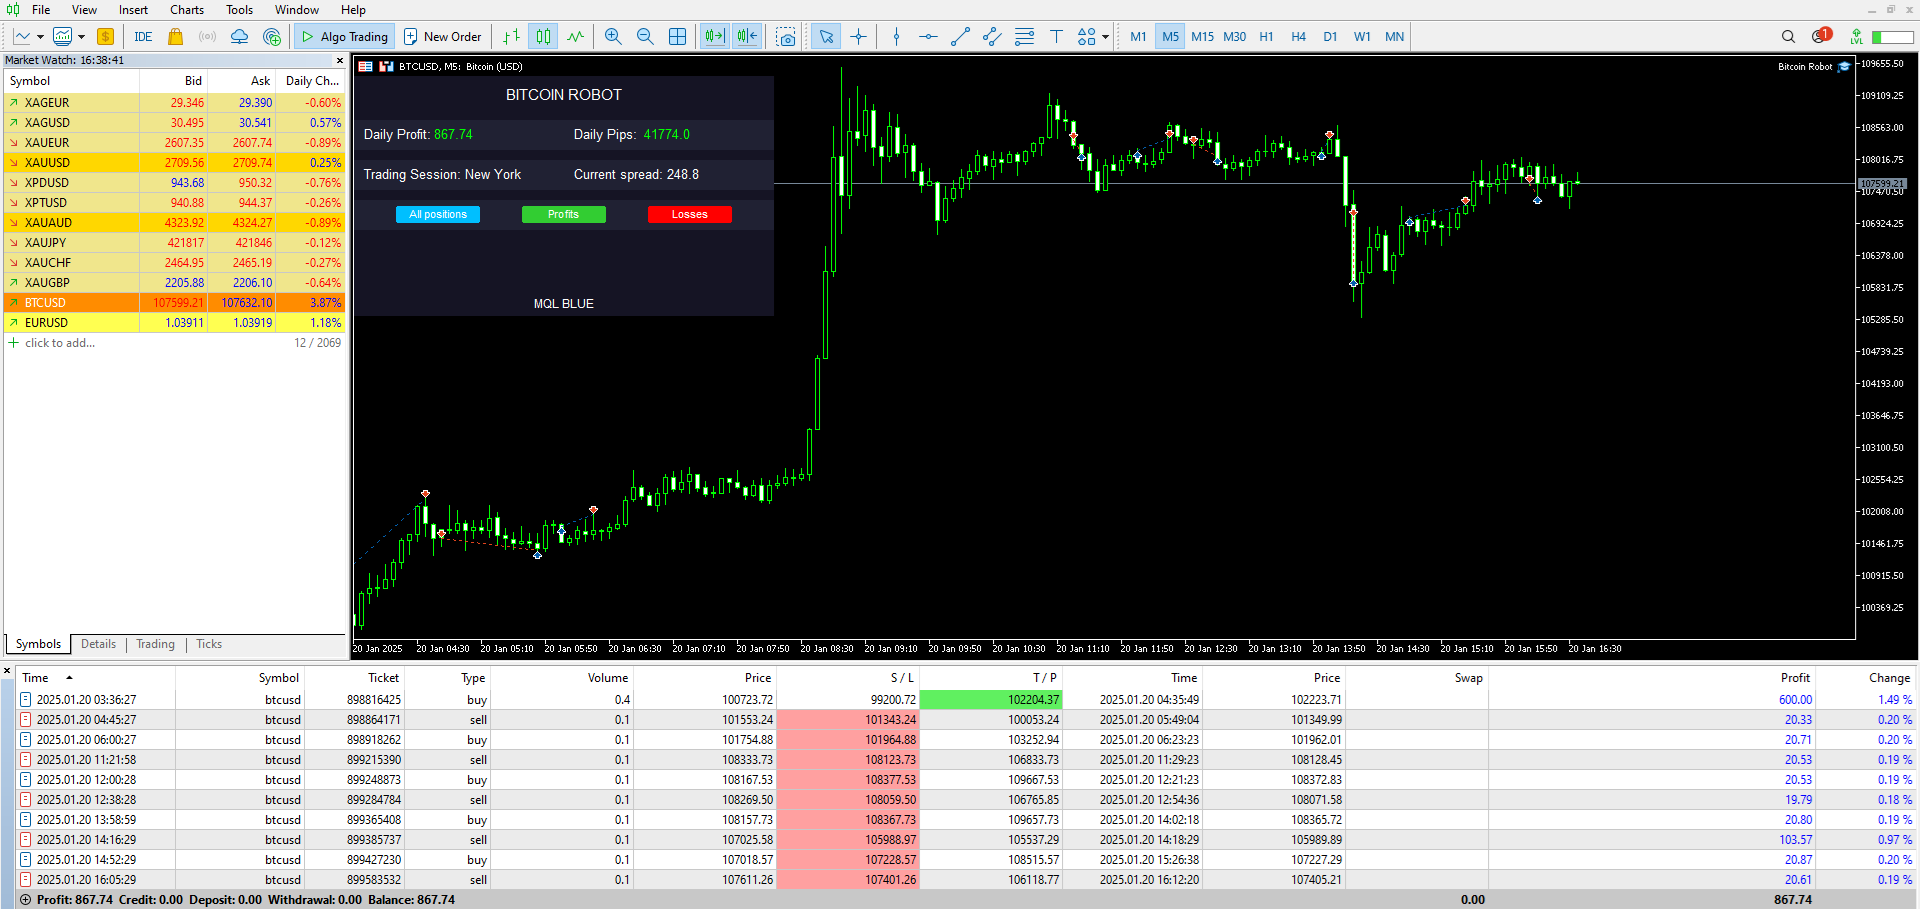1920x909 pixels.
Task: Select the Fibonacci retracement tool
Action: (x=1024, y=37)
